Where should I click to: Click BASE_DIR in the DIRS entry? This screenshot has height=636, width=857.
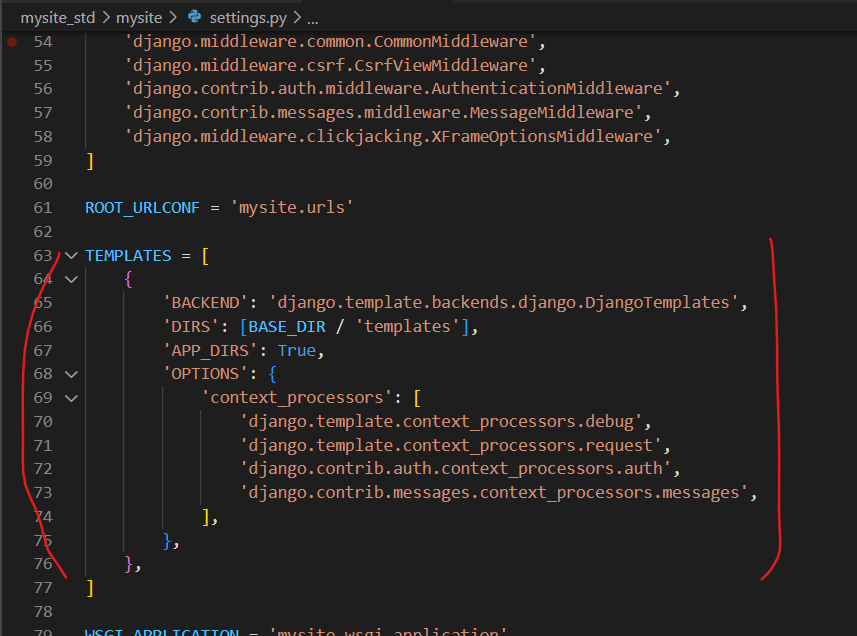[287, 327]
